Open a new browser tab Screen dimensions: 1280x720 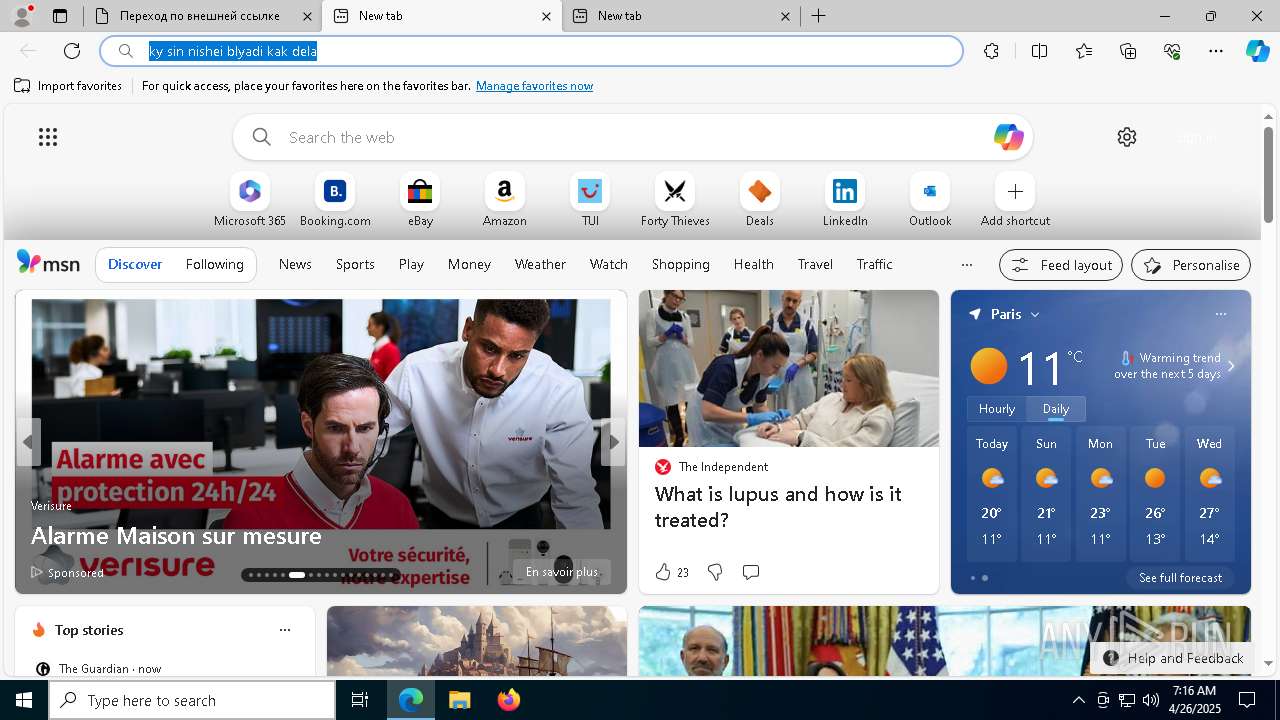pyautogui.click(x=818, y=16)
